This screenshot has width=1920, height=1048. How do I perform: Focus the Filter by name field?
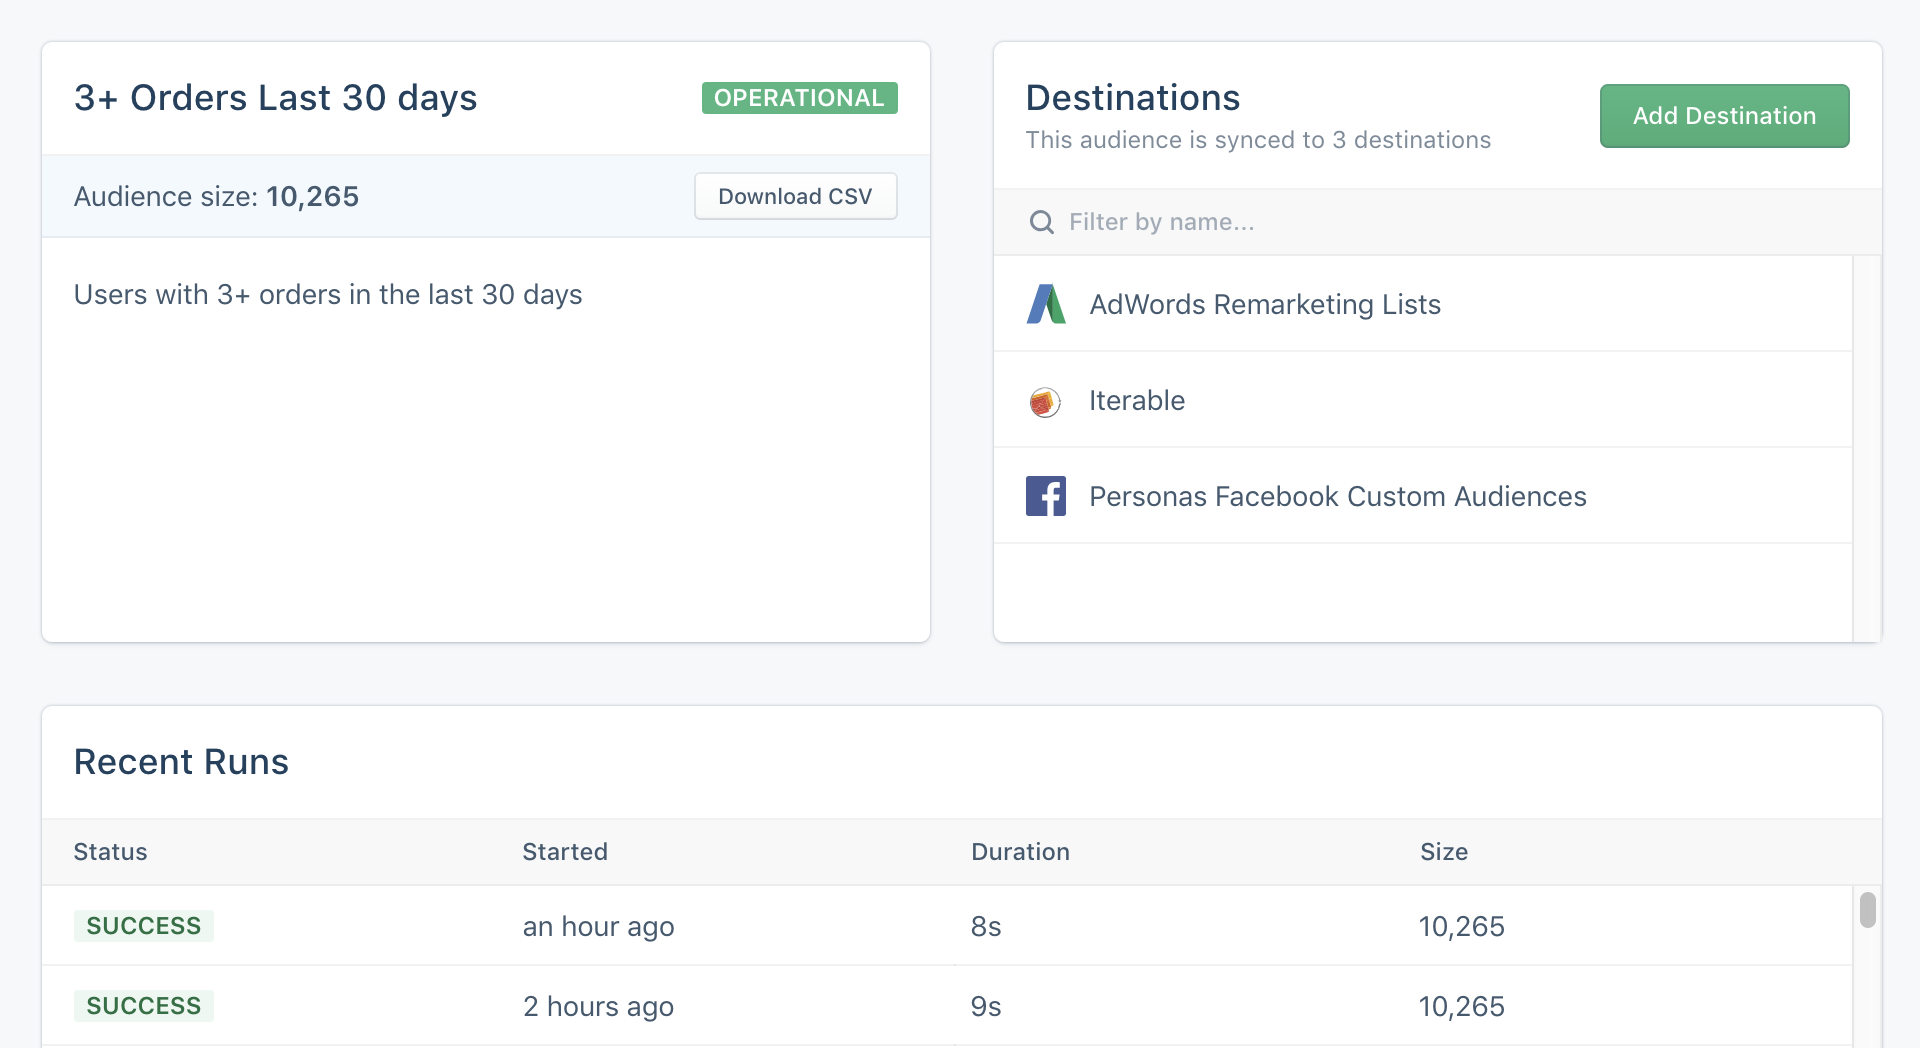[1437, 222]
